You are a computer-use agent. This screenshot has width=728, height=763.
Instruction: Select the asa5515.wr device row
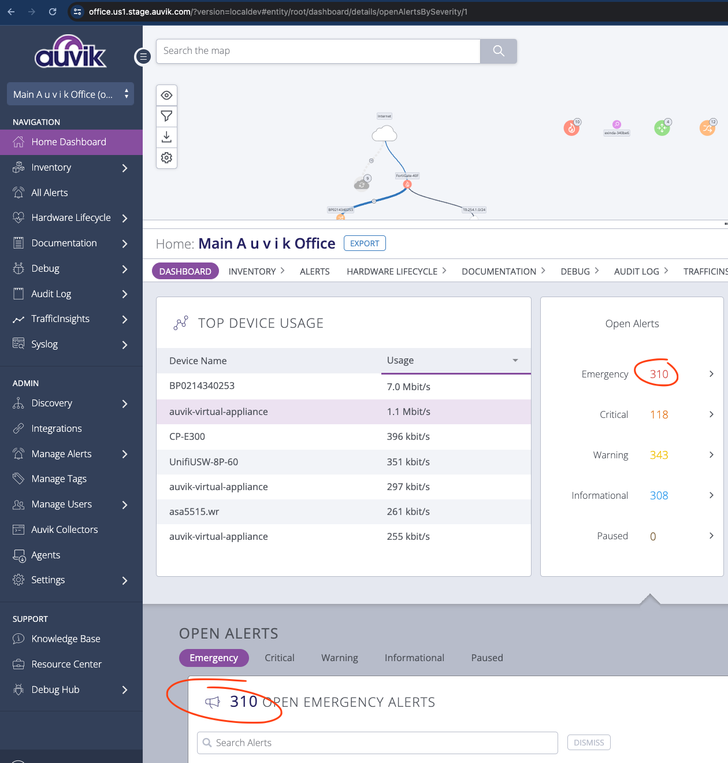pos(344,511)
